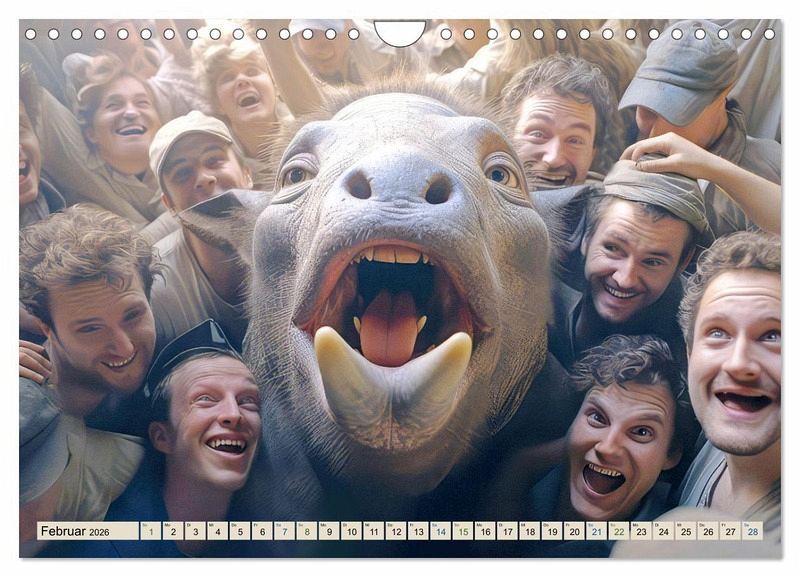Select day 1 in the calendar strip

coord(150,531)
